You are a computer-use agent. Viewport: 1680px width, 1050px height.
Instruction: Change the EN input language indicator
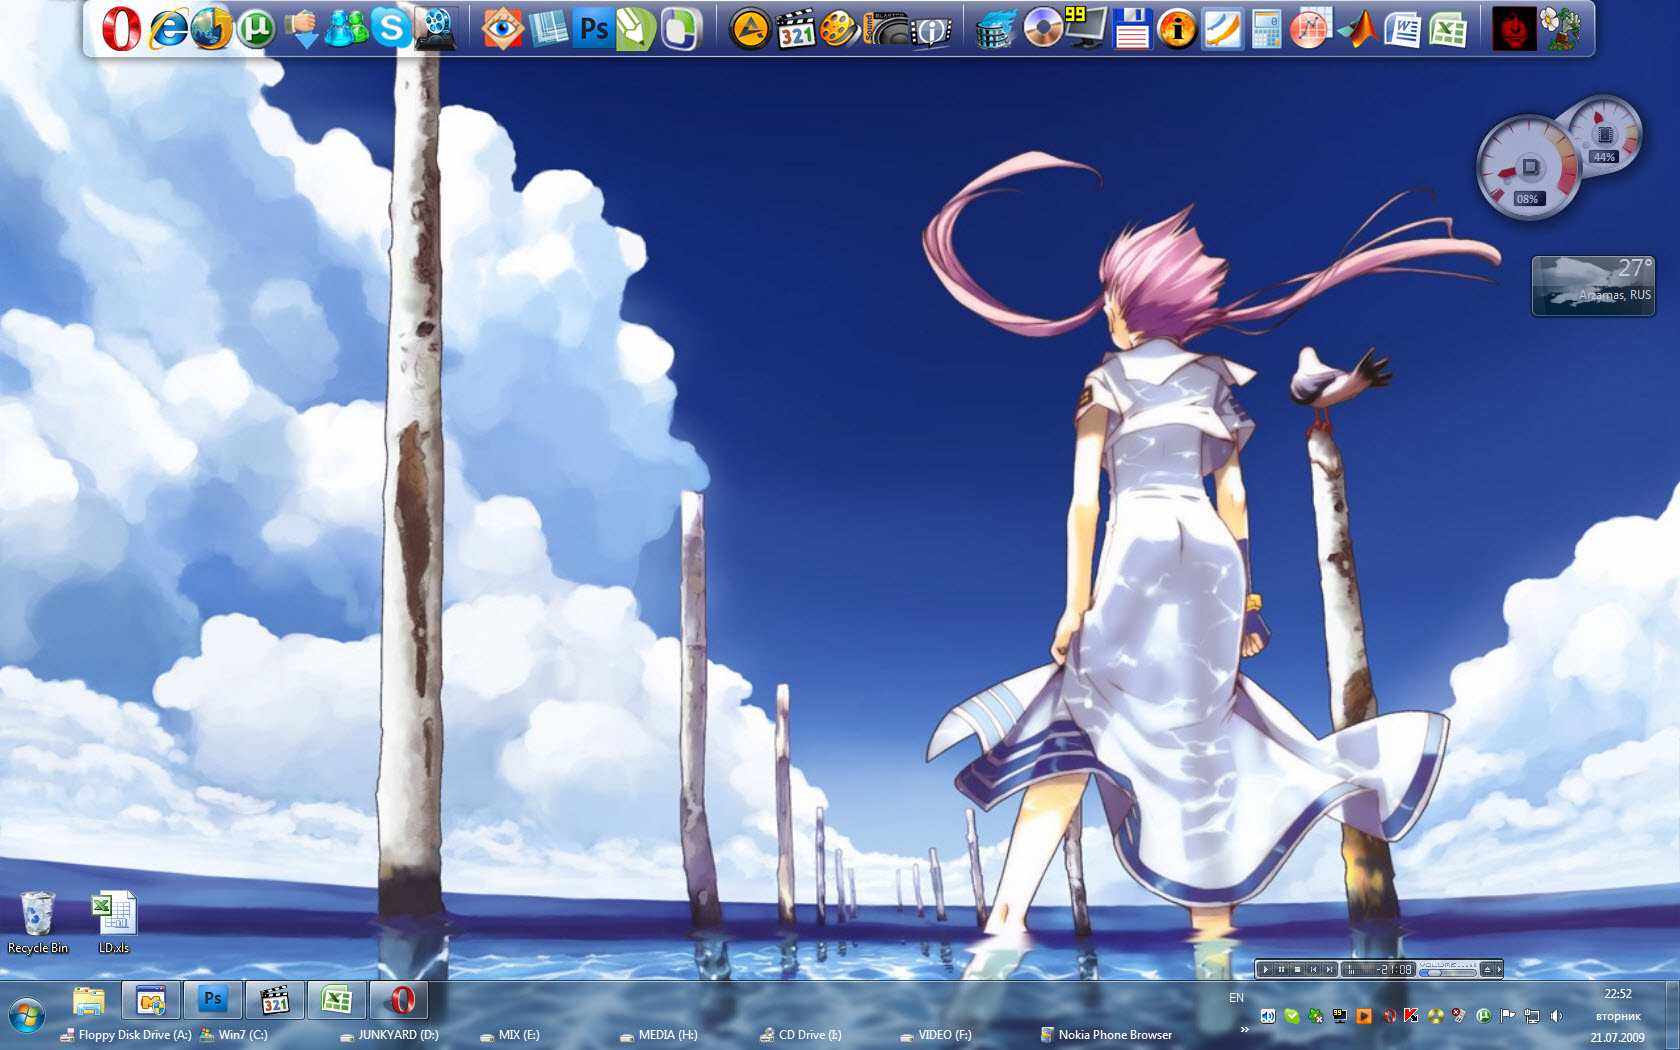[x=1236, y=998]
